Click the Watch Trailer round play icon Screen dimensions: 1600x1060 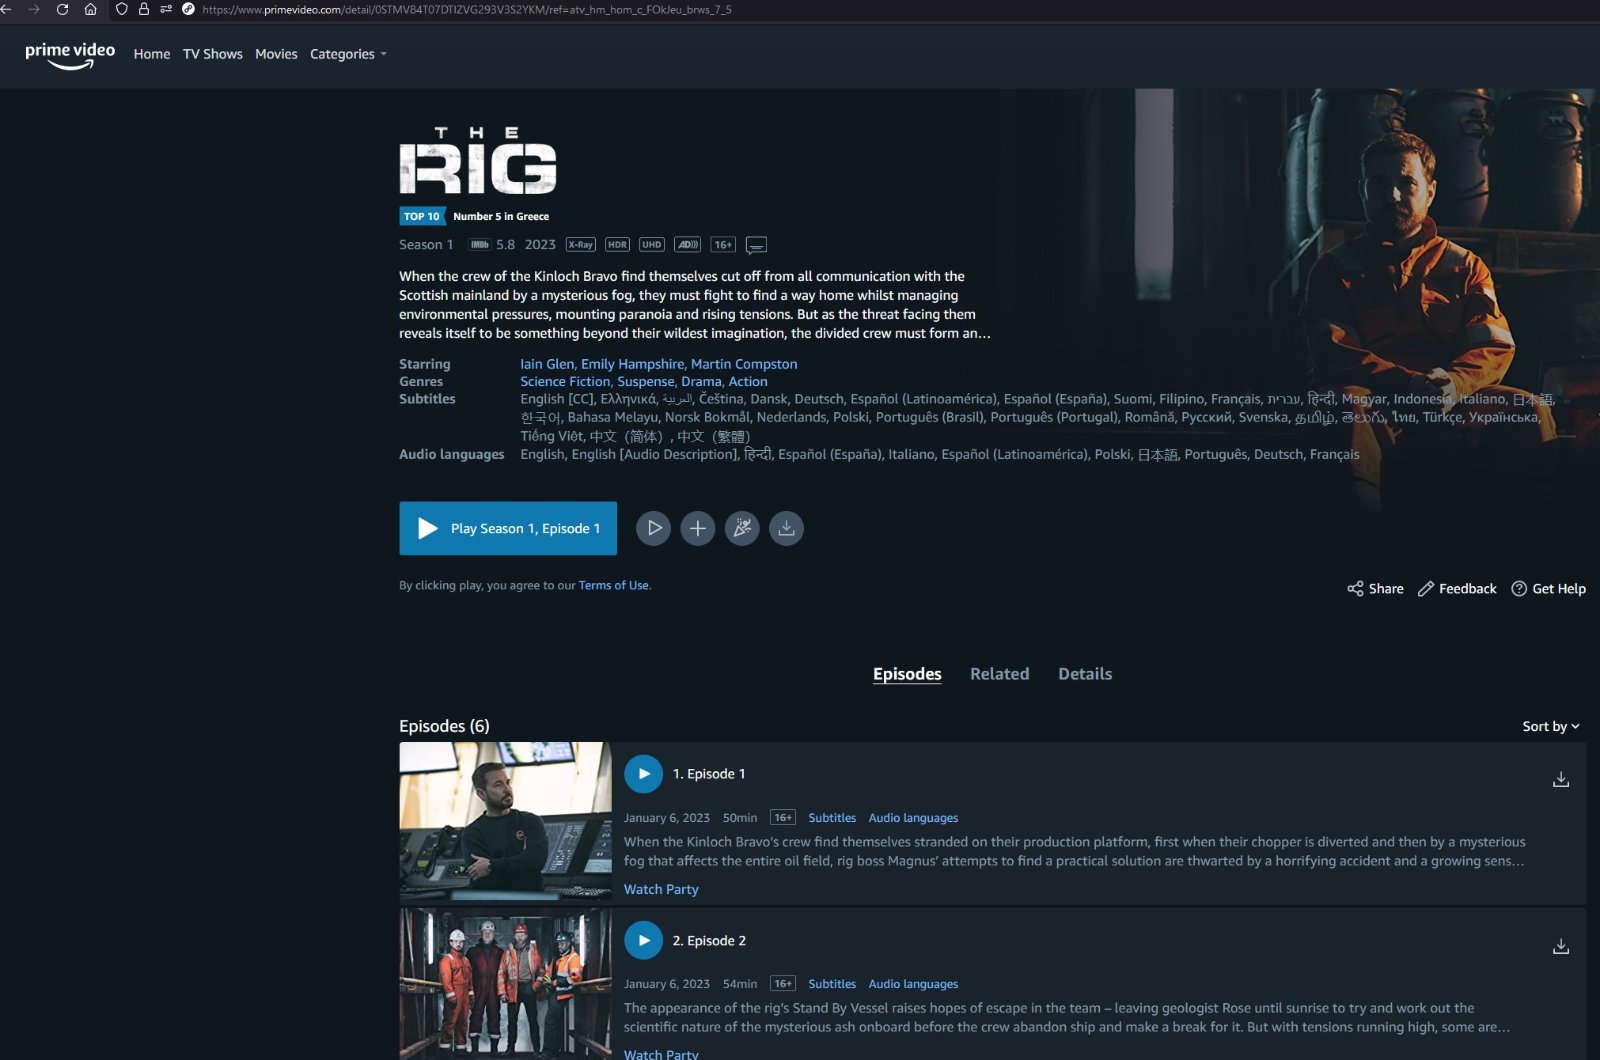click(x=654, y=528)
